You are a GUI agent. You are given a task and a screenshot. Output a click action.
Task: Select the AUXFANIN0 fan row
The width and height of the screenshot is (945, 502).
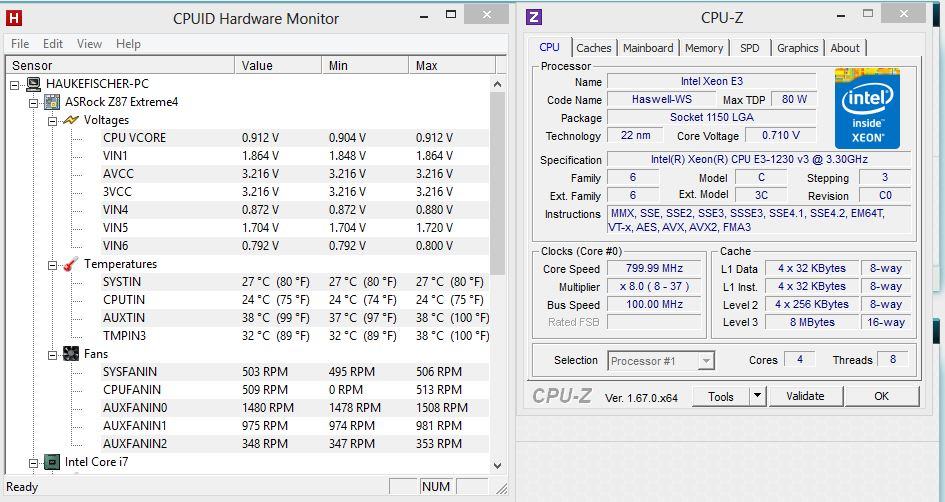tap(295, 408)
